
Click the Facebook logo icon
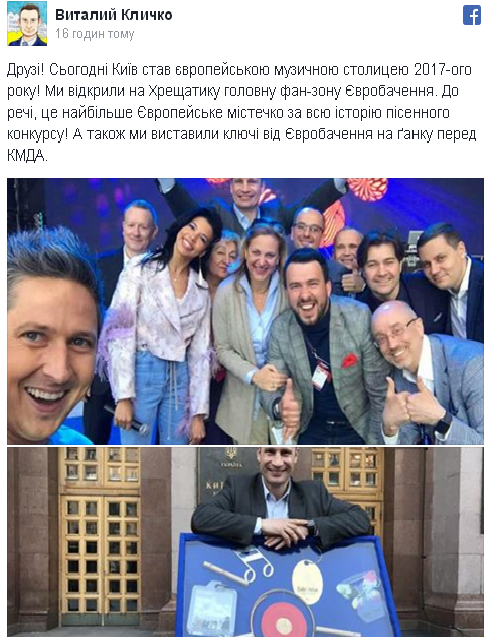[472, 15]
